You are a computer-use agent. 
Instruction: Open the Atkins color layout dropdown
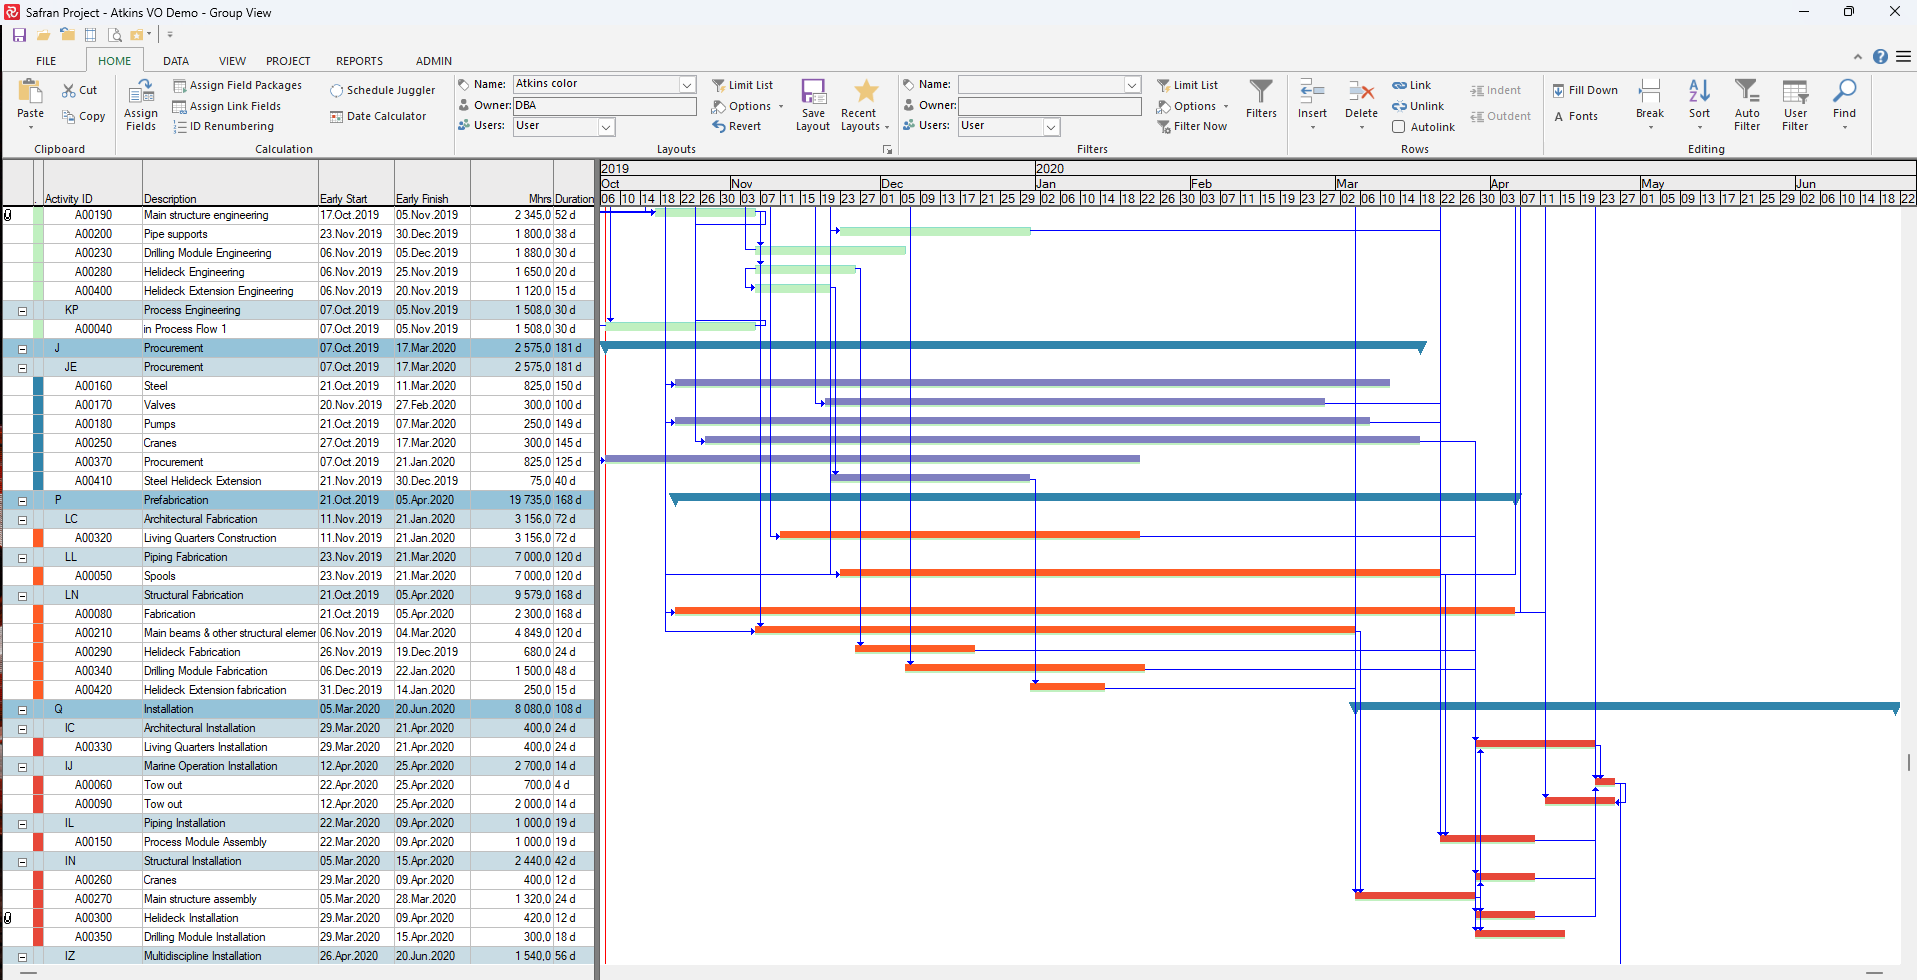pyautogui.click(x=686, y=84)
